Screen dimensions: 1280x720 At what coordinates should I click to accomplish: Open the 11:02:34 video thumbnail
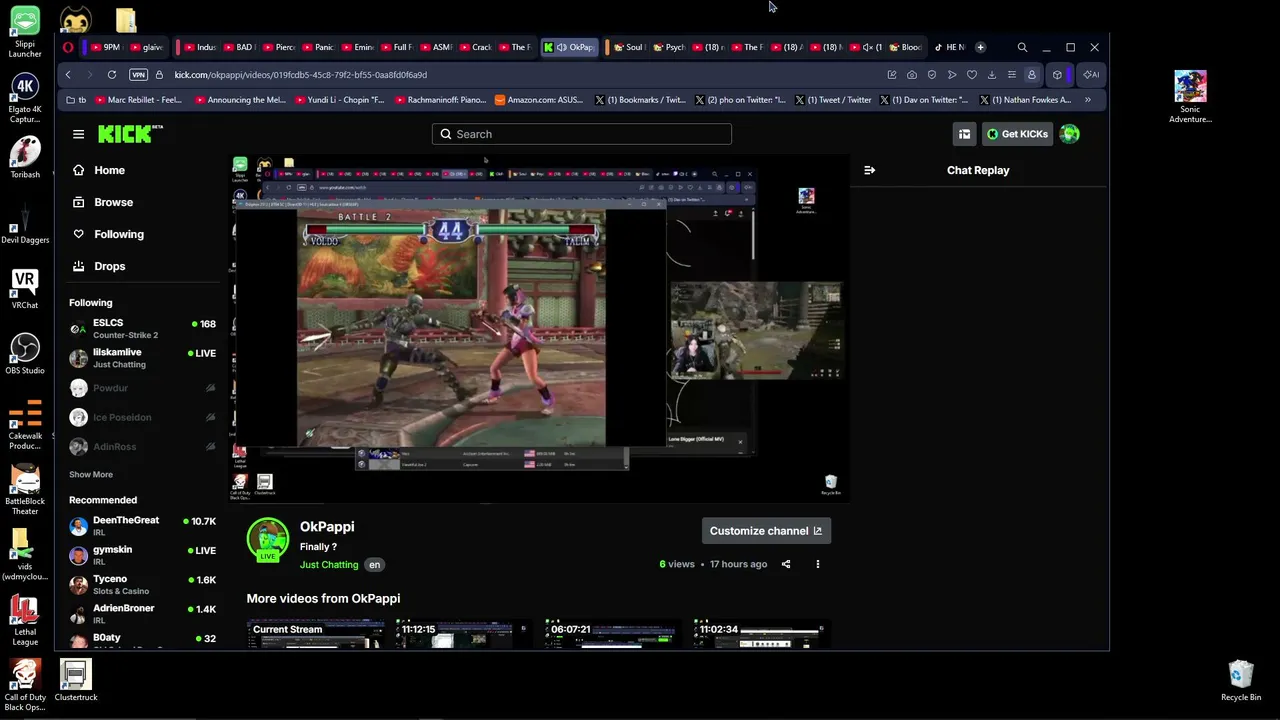click(x=761, y=634)
